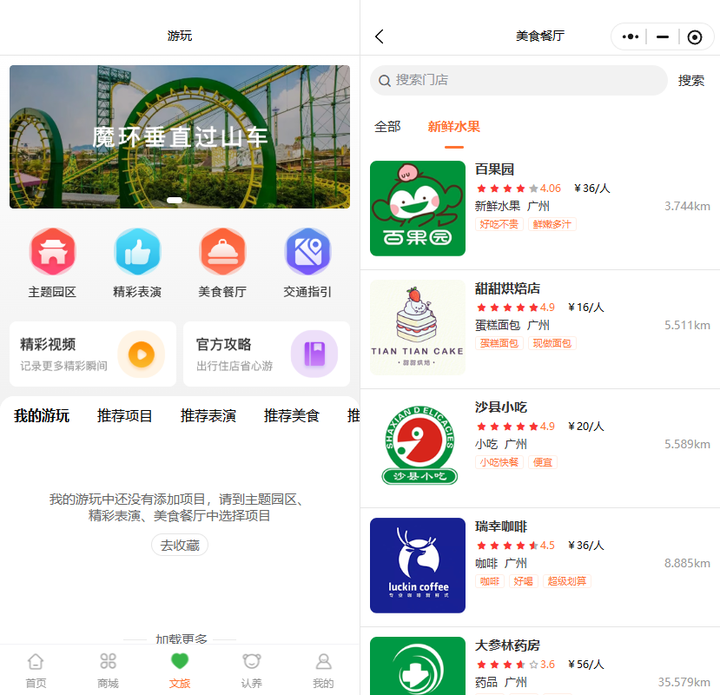720x695 pixels.
Task: Select 我的游玩 tab
Action: pos(42,416)
